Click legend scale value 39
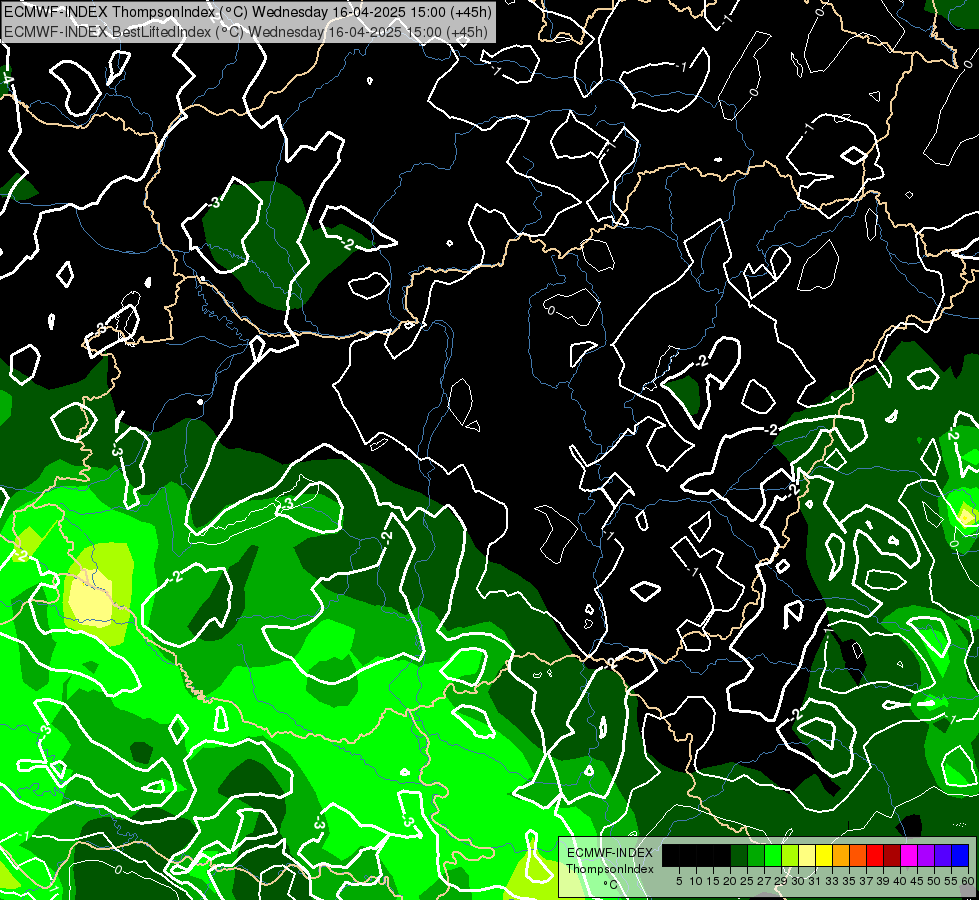 click(883, 881)
